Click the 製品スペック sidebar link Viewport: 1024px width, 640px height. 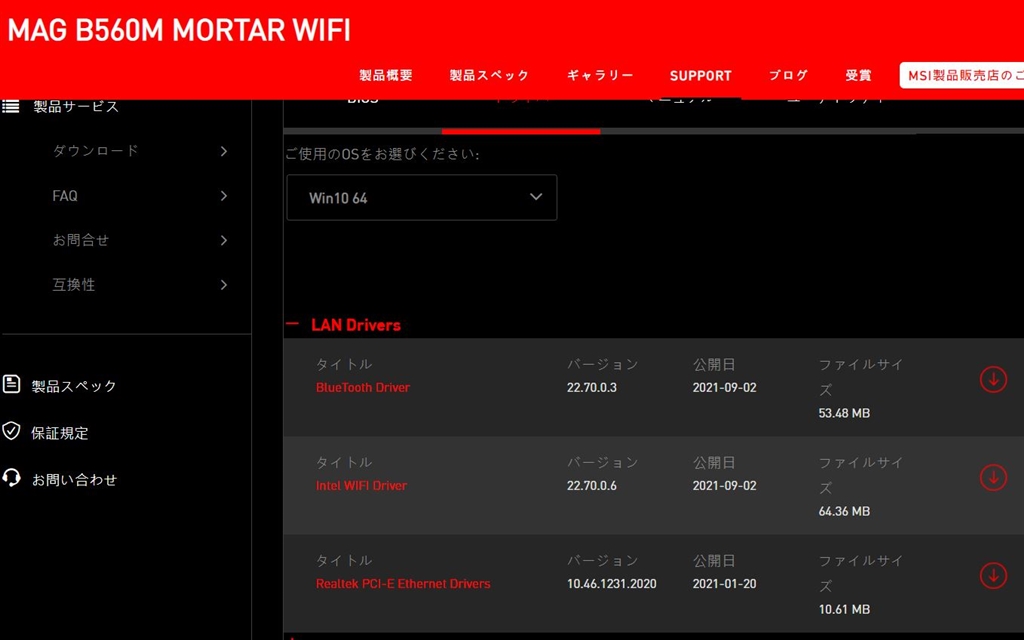[x=74, y=386]
